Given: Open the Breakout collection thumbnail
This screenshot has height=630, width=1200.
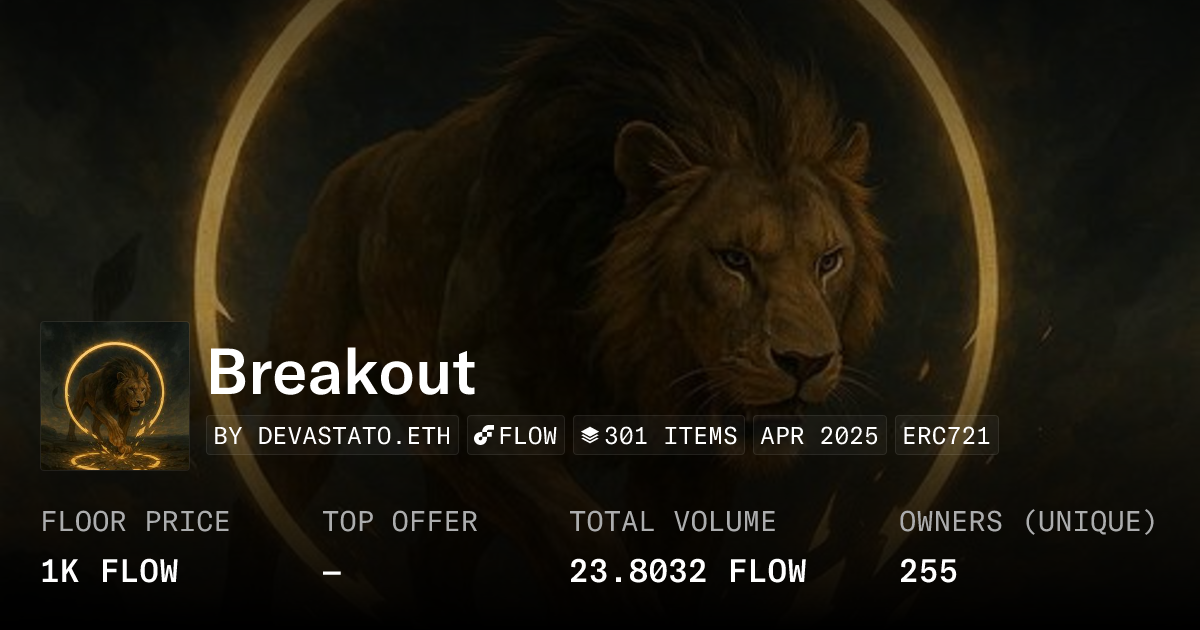Looking at the screenshot, I should (115, 396).
